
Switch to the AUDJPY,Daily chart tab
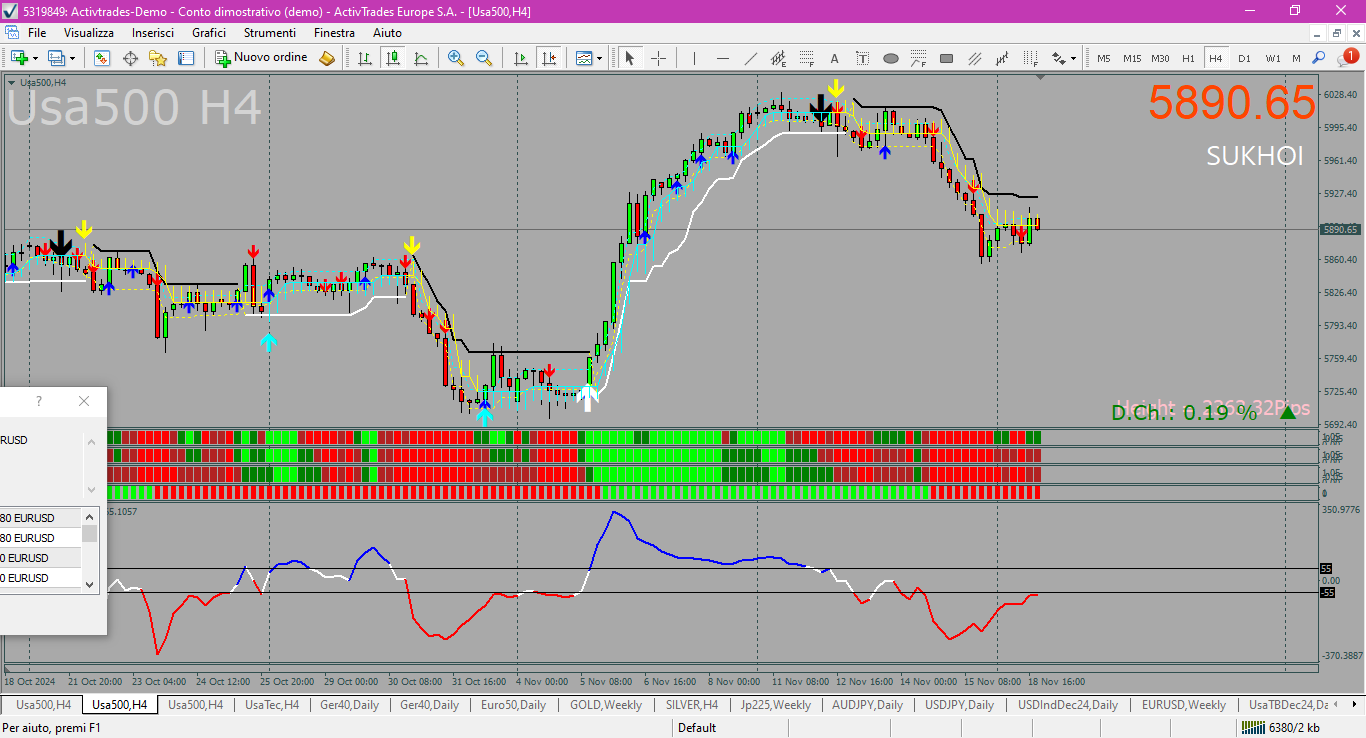(867, 705)
